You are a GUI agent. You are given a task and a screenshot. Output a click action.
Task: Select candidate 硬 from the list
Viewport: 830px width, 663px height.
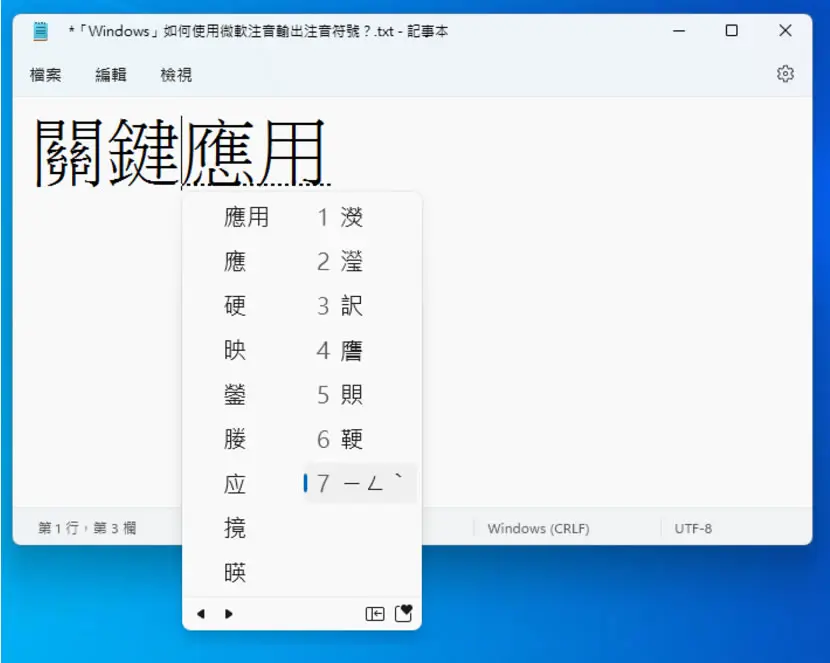[234, 306]
